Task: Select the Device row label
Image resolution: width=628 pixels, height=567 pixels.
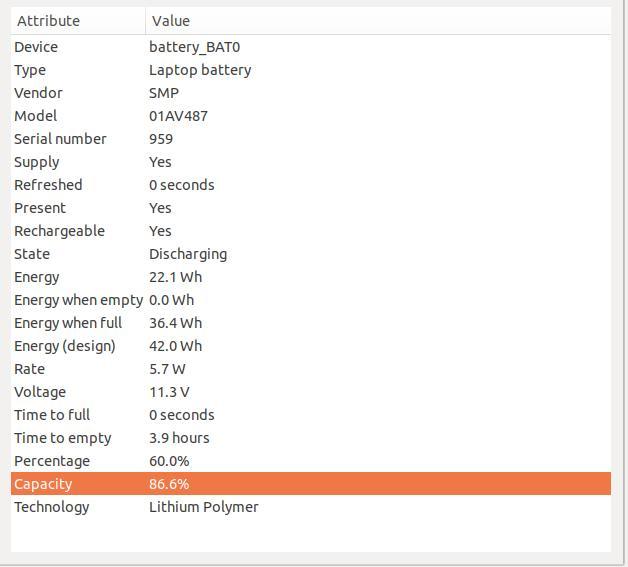Action: coord(36,47)
